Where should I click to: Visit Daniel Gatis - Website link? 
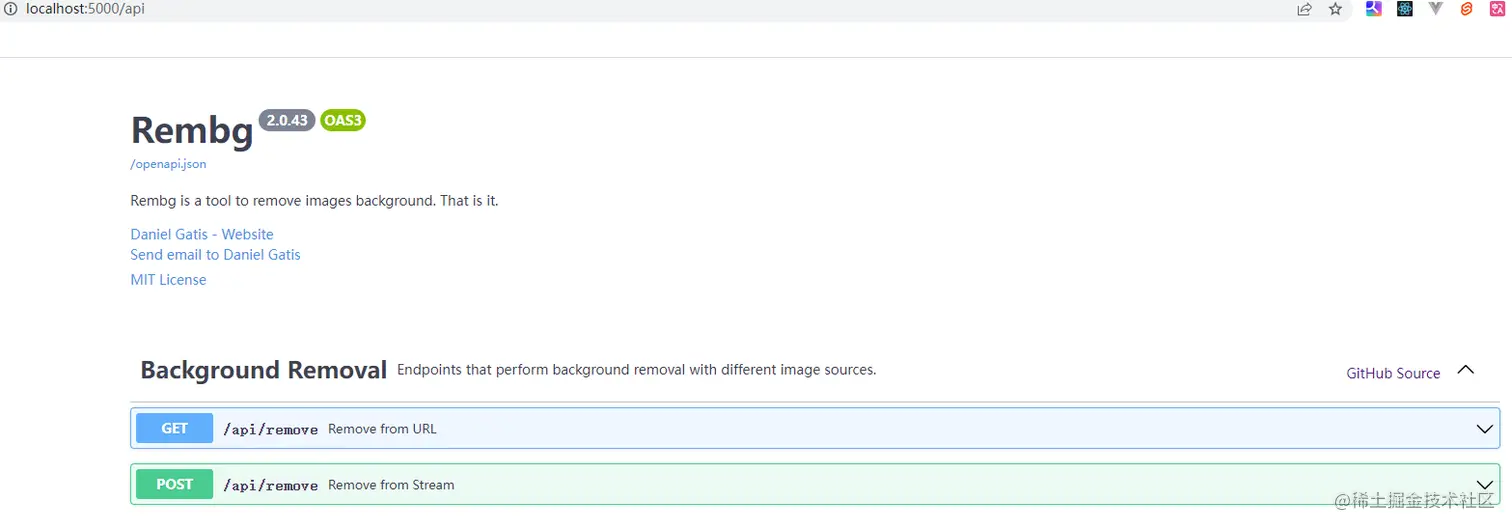(x=202, y=234)
